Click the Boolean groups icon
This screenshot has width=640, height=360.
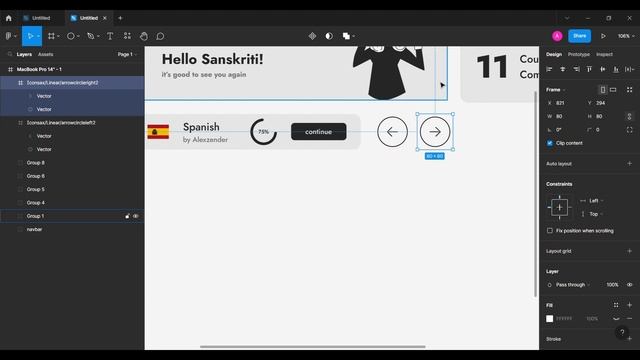(x=346, y=36)
